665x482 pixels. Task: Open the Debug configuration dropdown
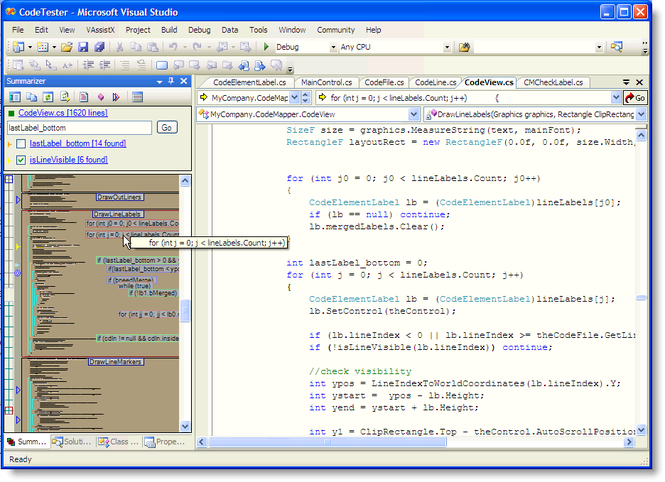[x=331, y=47]
